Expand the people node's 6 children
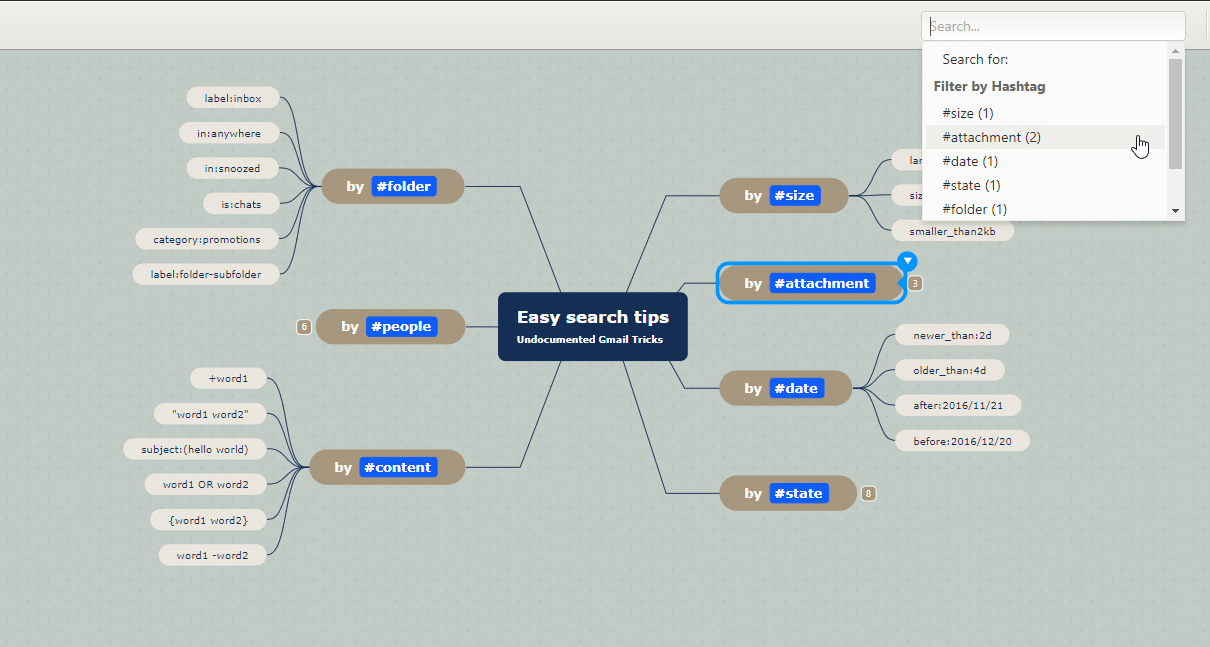The height and width of the screenshot is (647, 1210). click(x=304, y=327)
